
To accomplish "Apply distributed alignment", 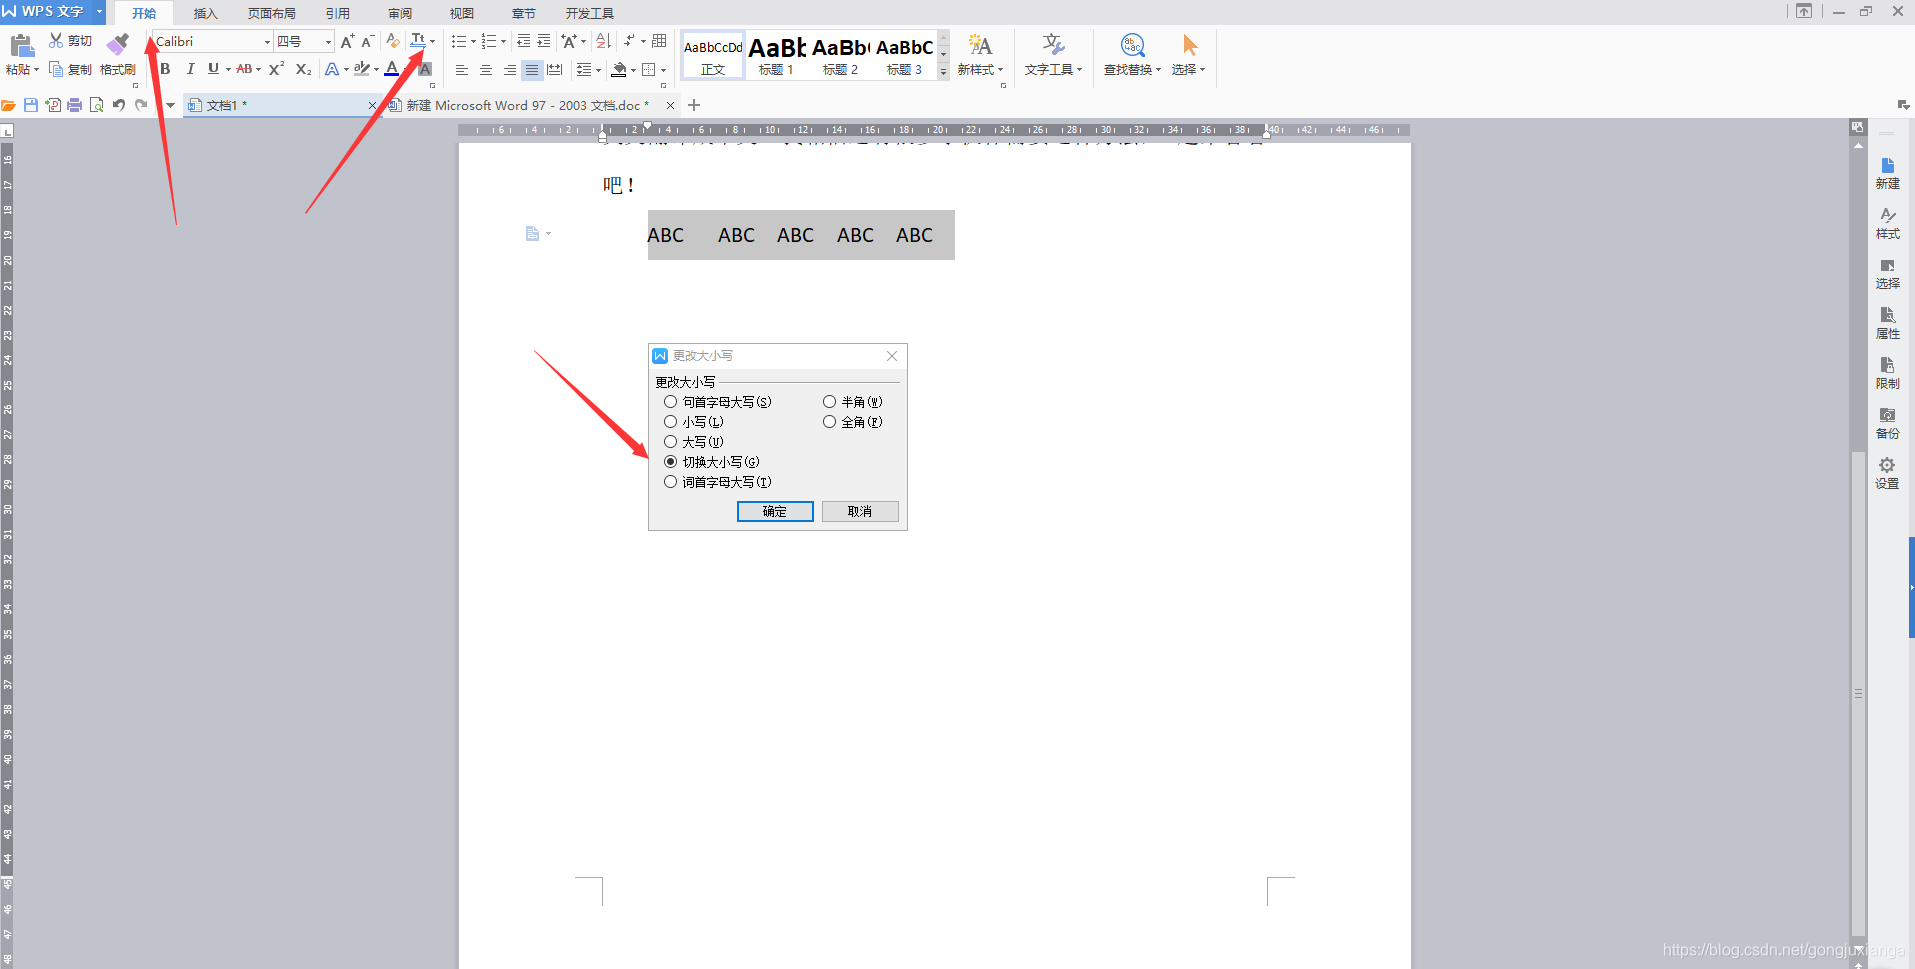I will (x=555, y=70).
